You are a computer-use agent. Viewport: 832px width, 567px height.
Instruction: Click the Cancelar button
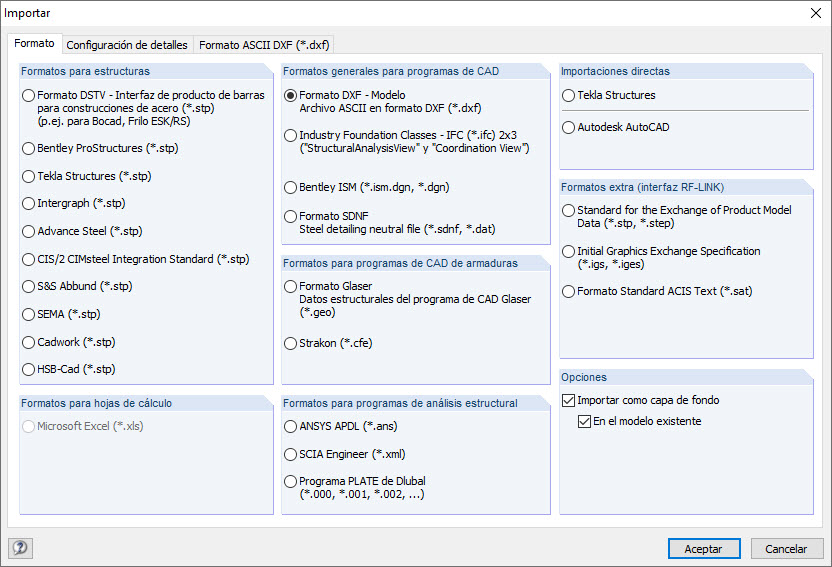click(786, 549)
